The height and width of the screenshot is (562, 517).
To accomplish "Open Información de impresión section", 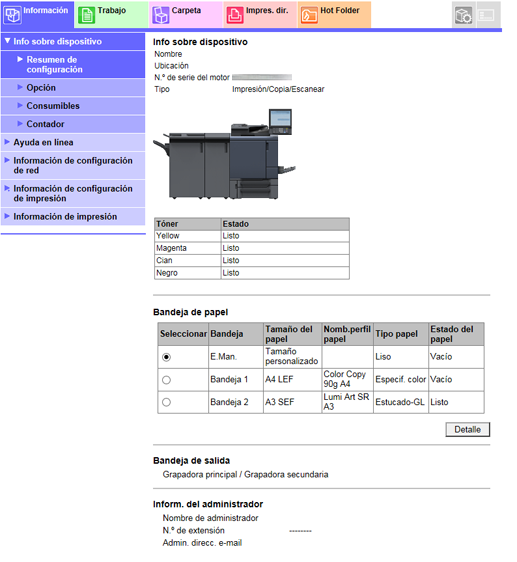I will (73, 216).
